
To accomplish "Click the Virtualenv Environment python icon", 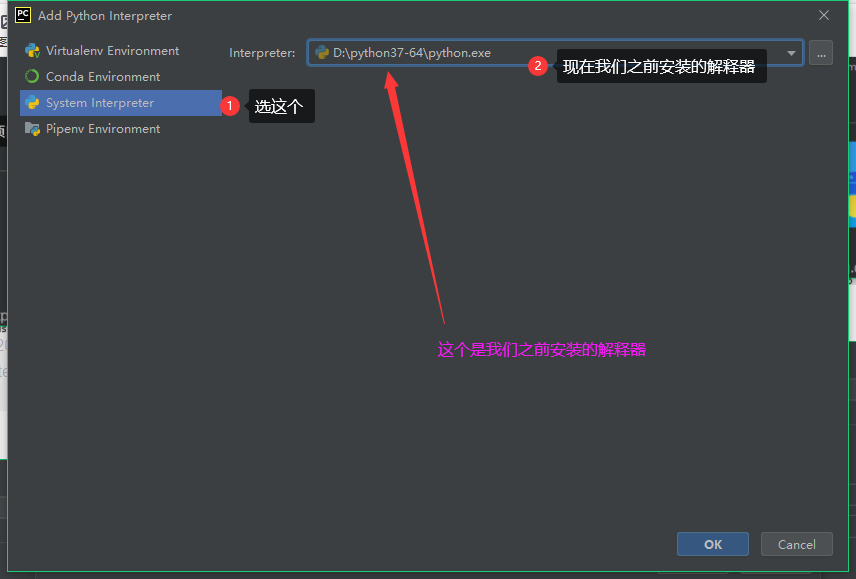I will [32, 51].
